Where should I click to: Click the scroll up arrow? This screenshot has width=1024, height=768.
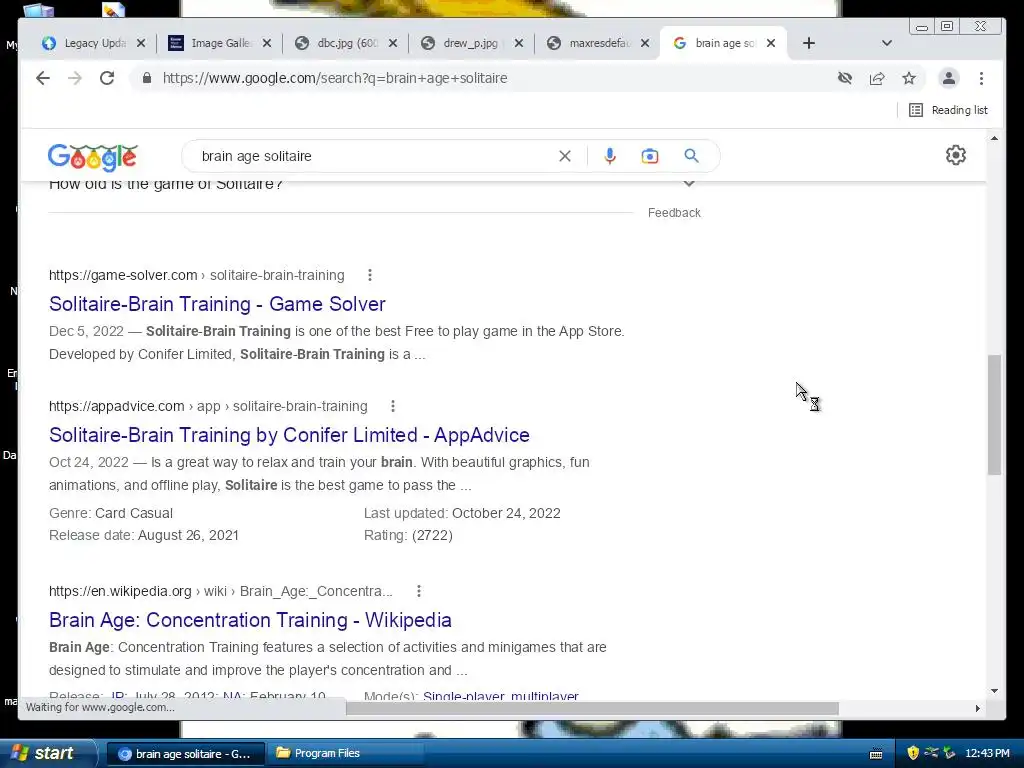(x=994, y=138)
